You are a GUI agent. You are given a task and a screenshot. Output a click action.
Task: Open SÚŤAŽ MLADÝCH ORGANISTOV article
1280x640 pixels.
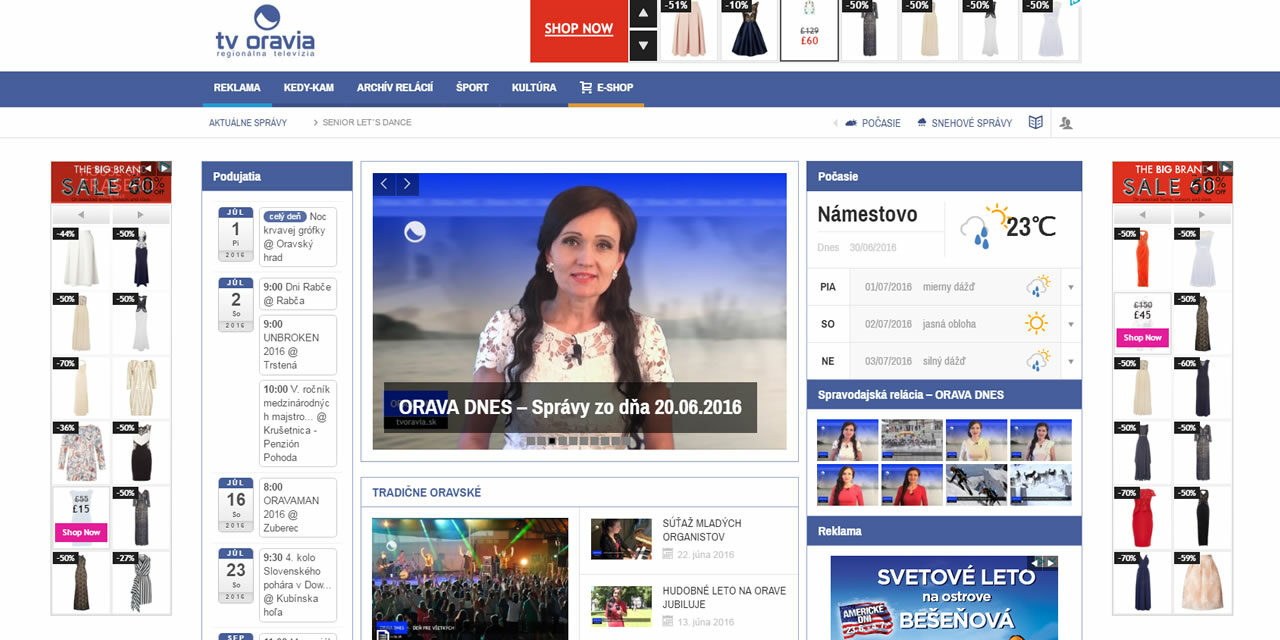point(701,530)
